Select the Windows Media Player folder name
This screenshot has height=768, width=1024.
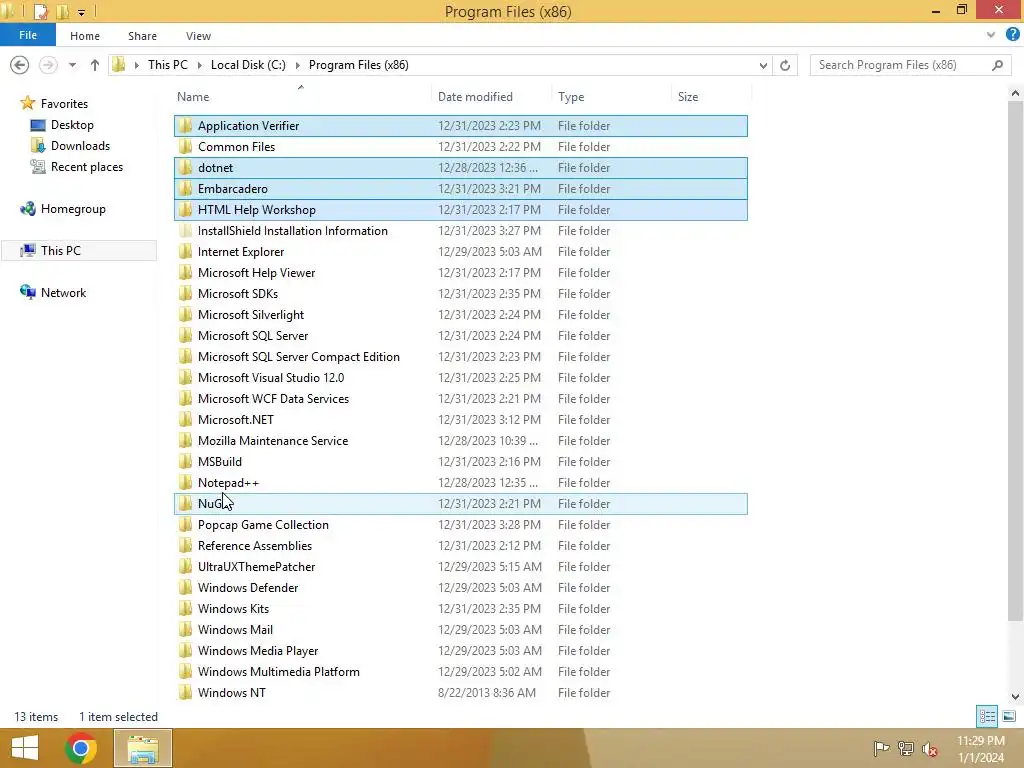[258, 650]
